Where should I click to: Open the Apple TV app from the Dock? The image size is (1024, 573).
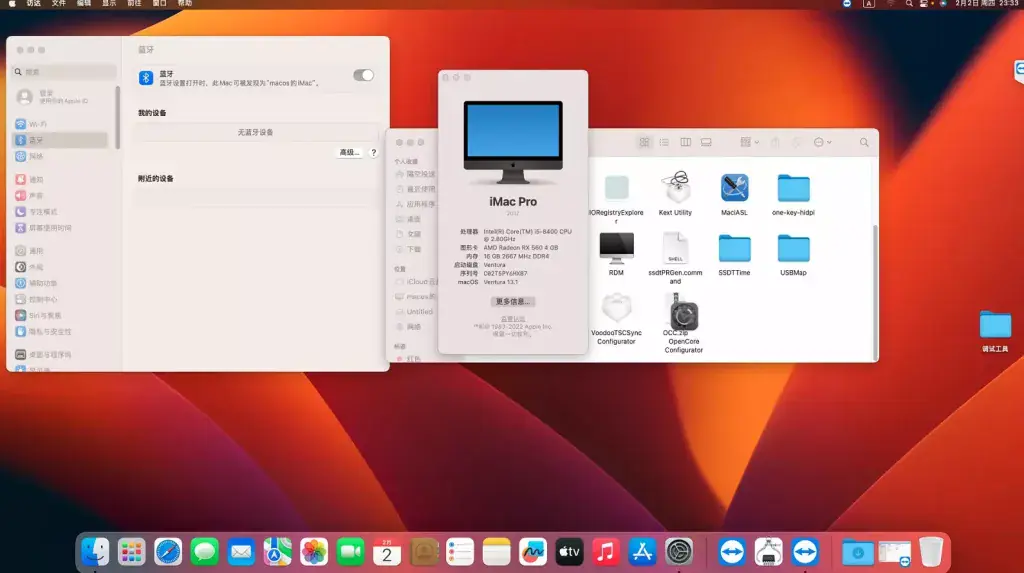(569, 552)
